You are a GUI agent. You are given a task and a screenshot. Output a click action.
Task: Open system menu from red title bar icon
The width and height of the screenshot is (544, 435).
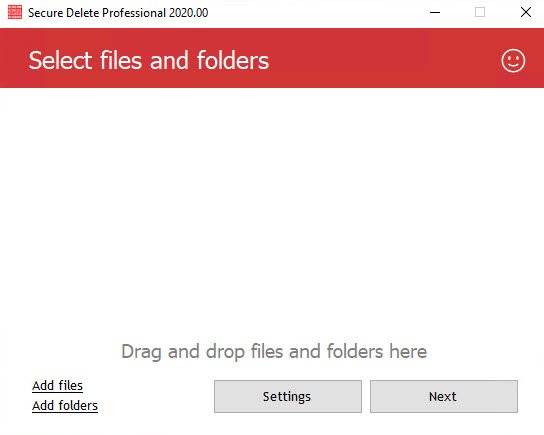click(15, 12)
